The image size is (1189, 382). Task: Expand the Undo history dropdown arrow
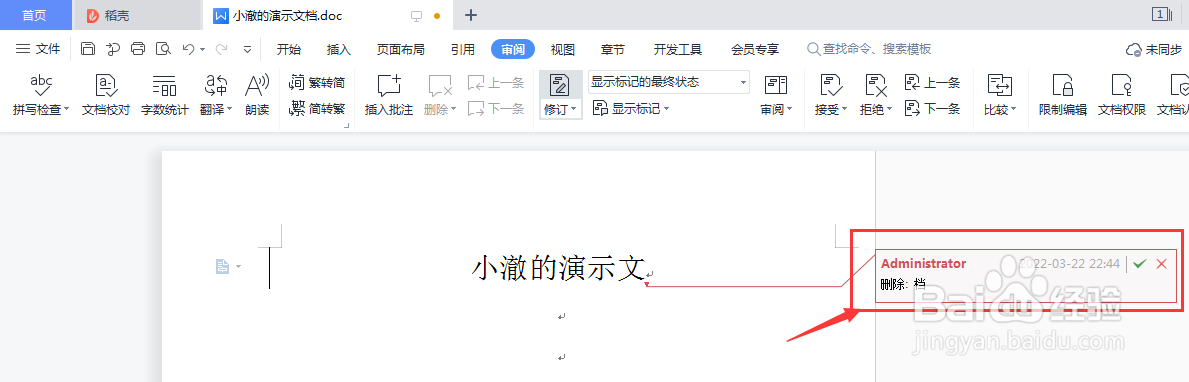pyautogui.click(x=202, y=49)
